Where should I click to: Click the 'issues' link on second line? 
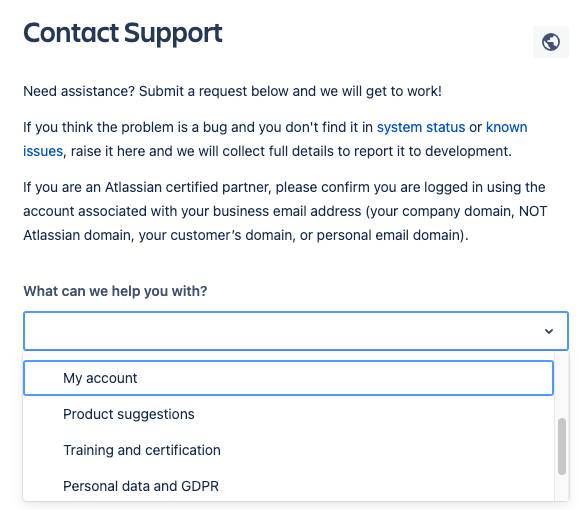(x=43, y=151)
